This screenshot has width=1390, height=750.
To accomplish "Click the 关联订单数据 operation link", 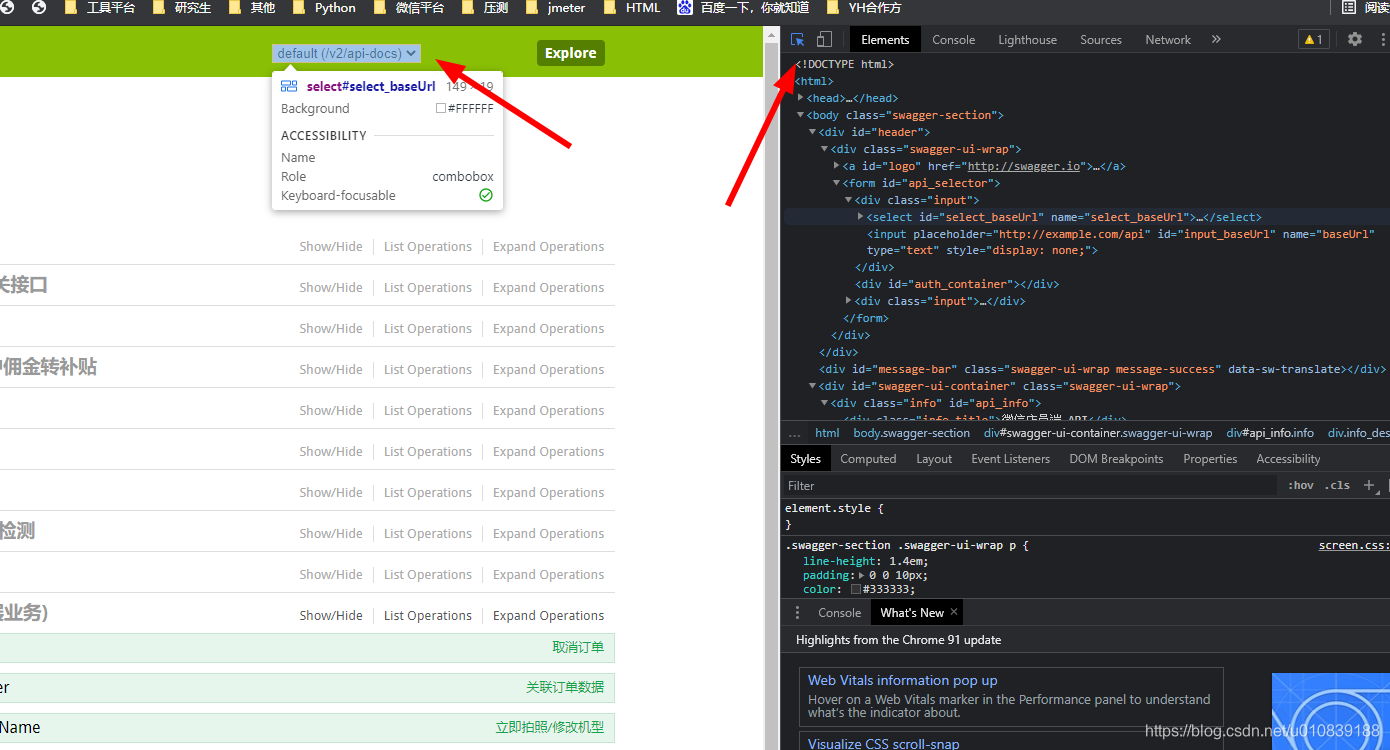I will click(x=565, y=687).
